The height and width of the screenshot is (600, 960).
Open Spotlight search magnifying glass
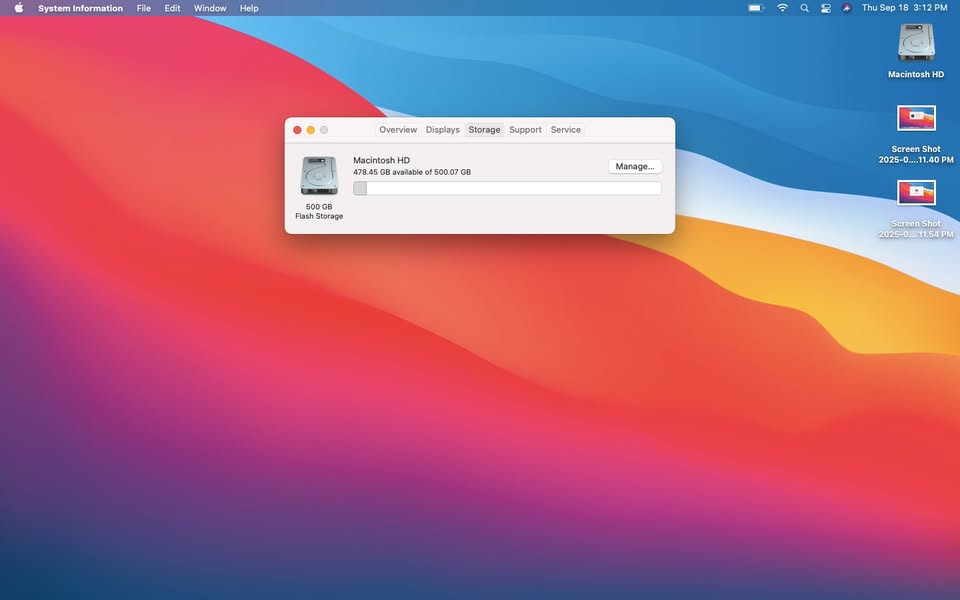tap(804, 8)
